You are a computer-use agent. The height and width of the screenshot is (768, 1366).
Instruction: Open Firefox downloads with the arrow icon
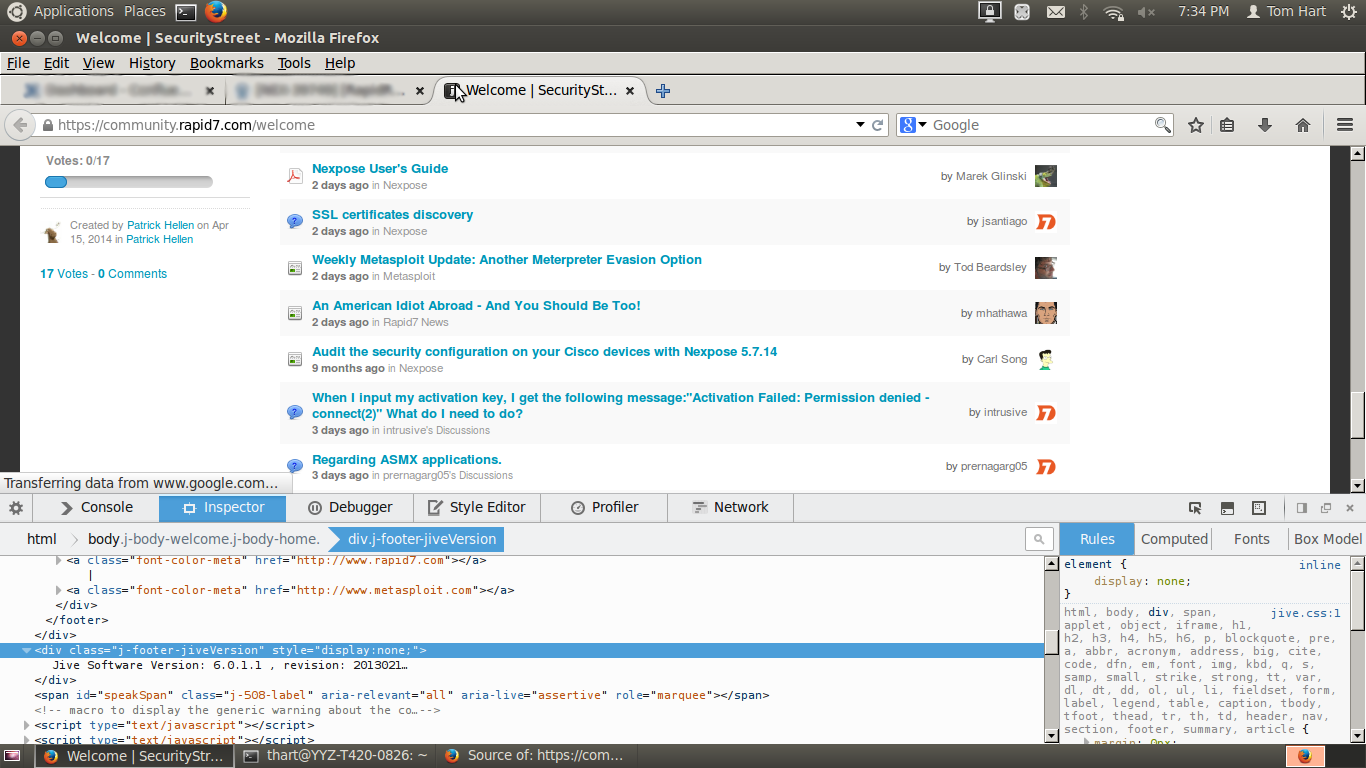pyautogui.click(x=1265, y=124)
